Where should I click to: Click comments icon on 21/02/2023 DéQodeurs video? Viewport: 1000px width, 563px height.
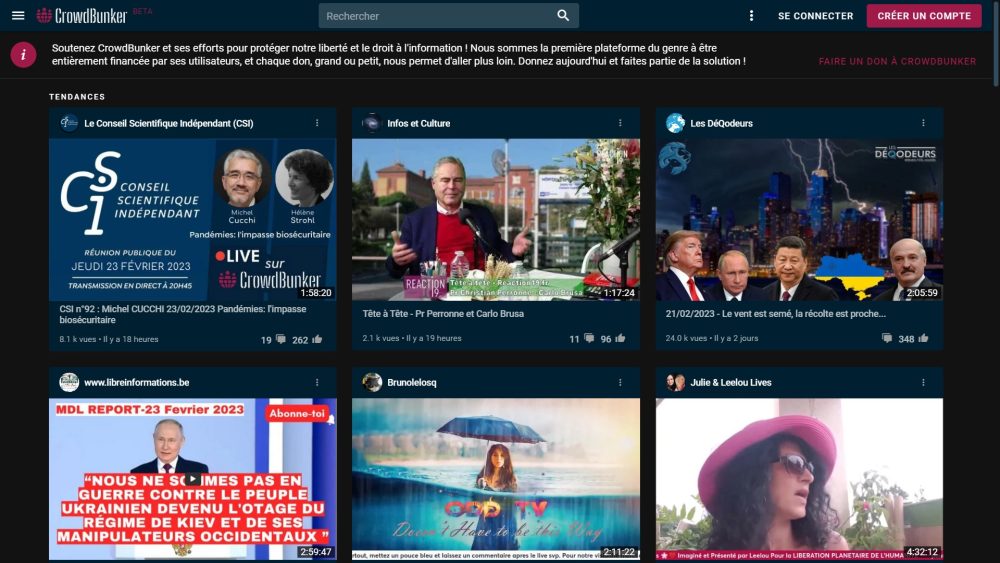886,338
